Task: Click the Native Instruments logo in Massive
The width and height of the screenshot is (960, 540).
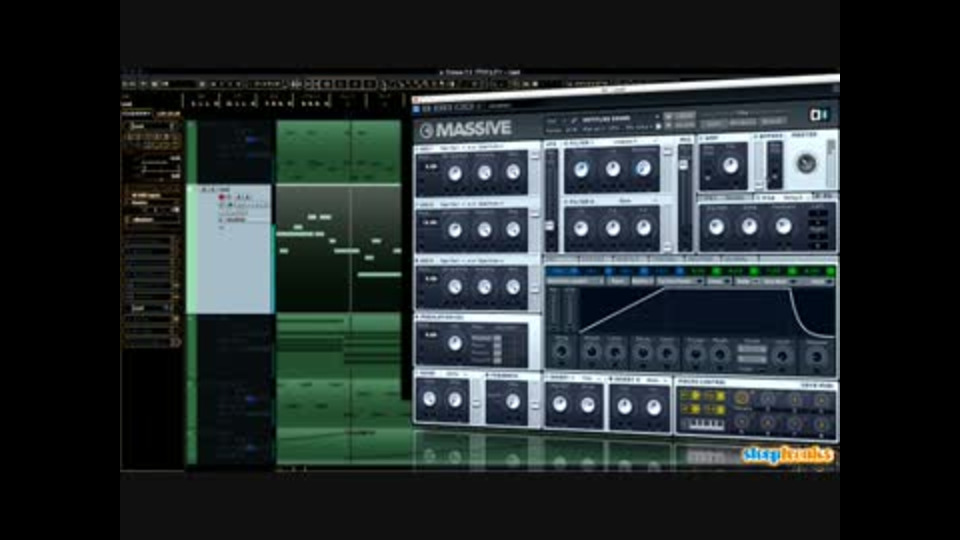Action: point(819,114)
